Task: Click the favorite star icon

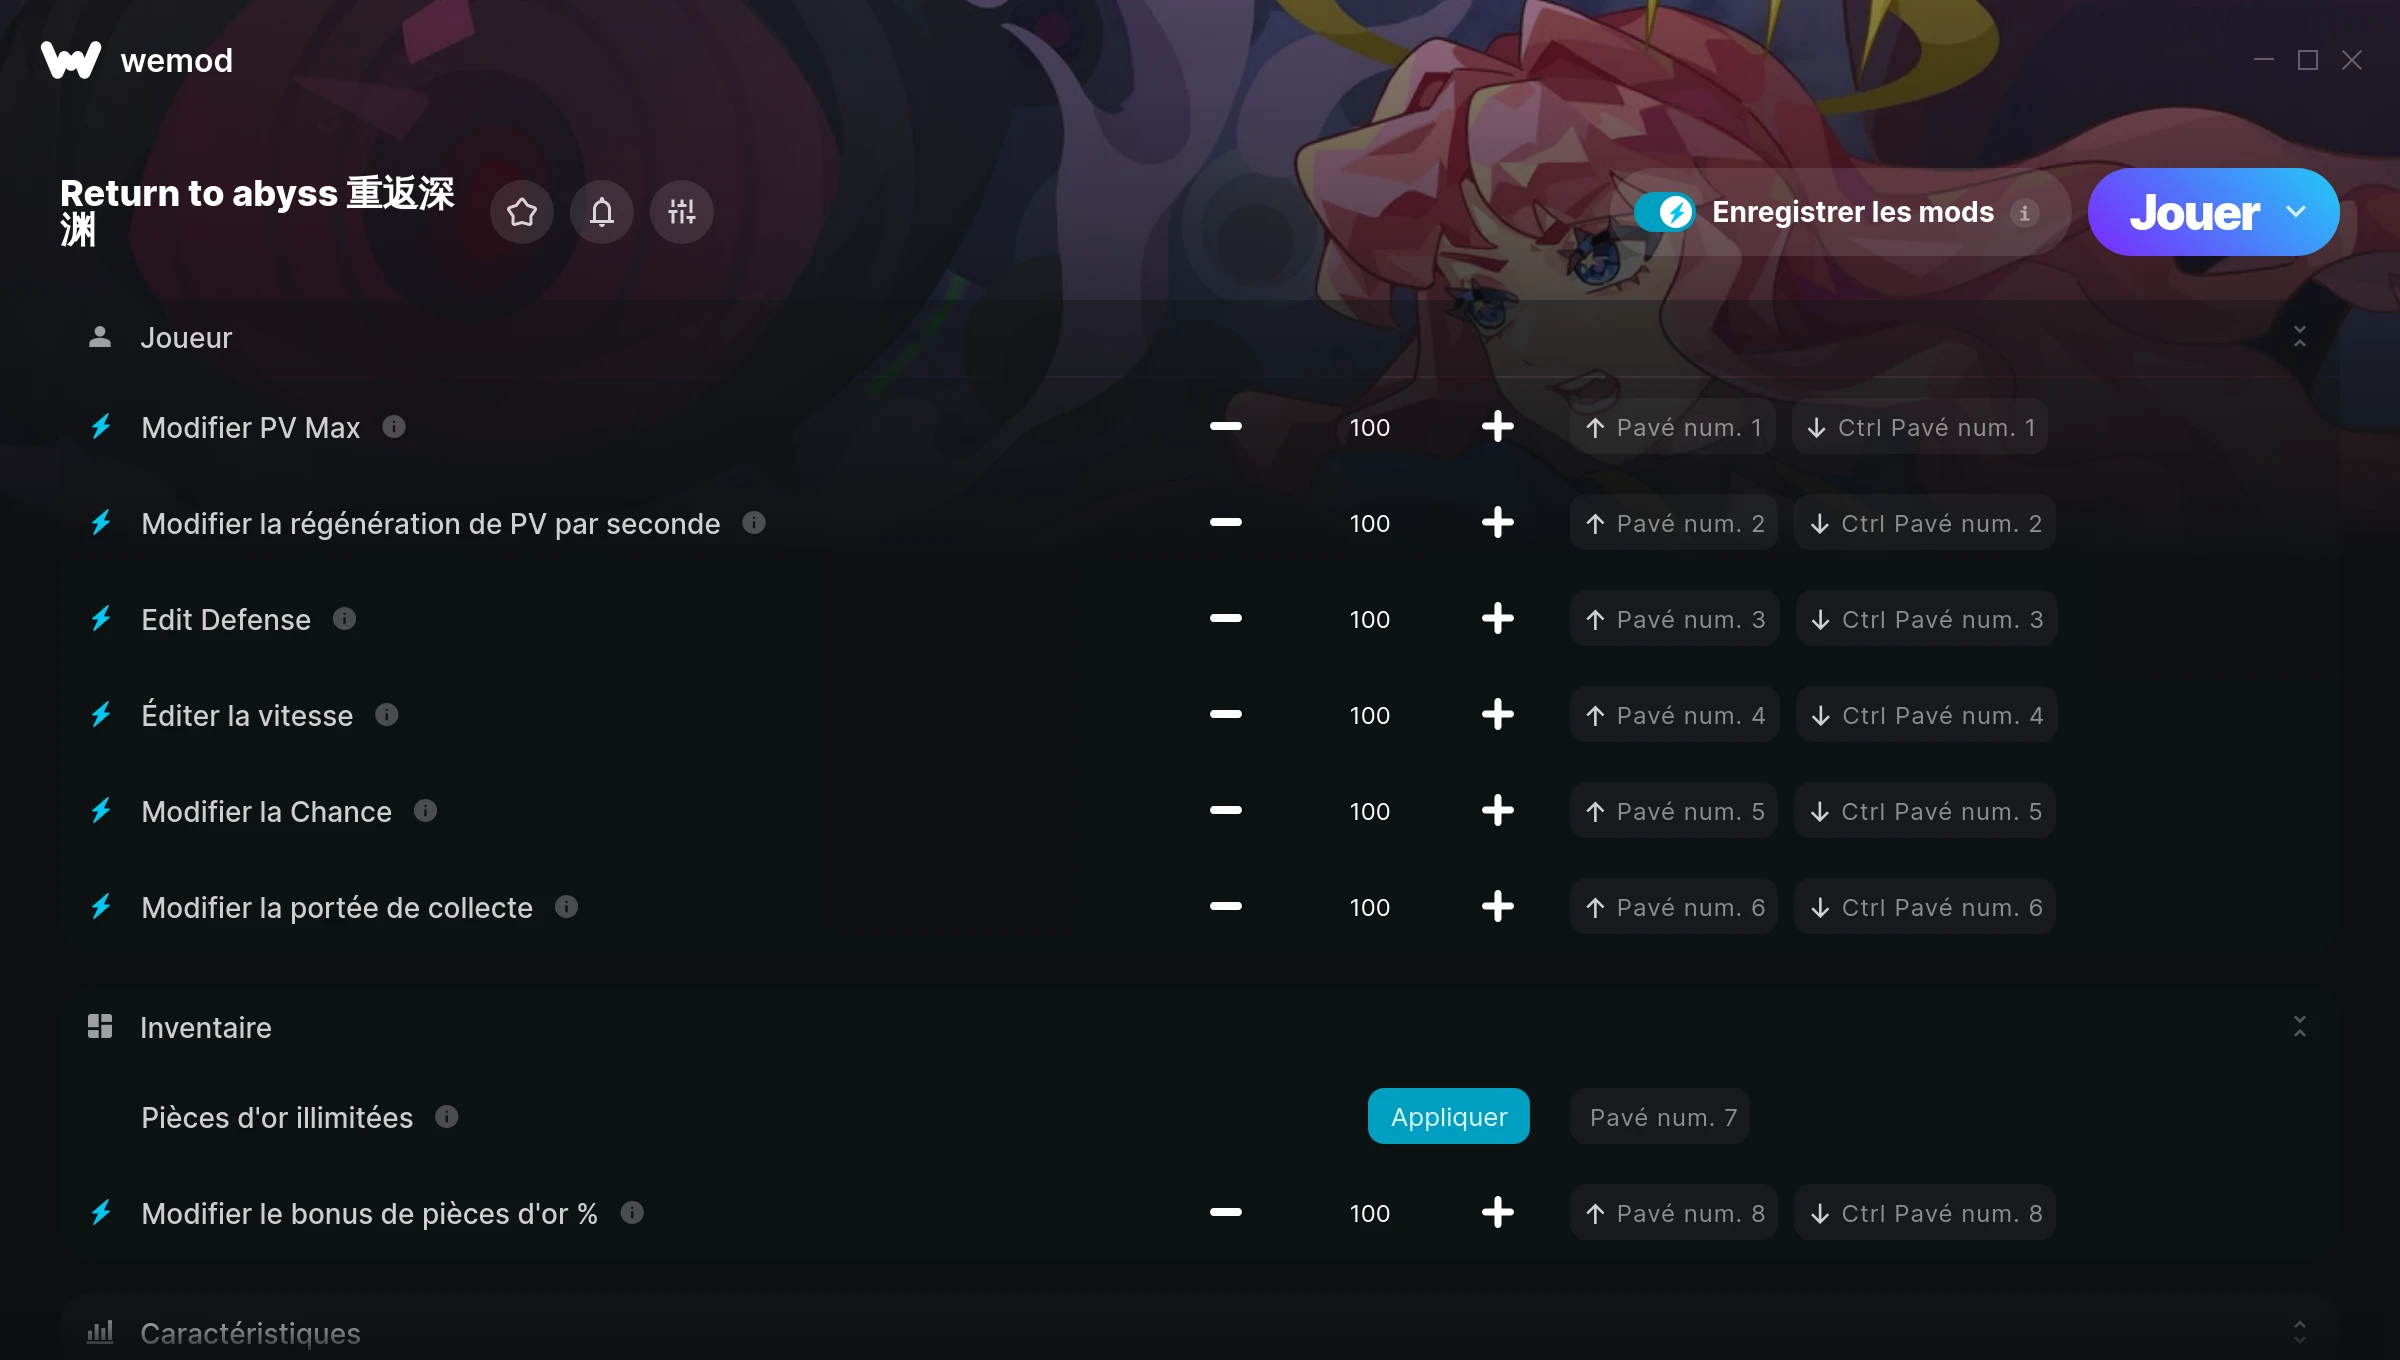Action: click(522, 212)
